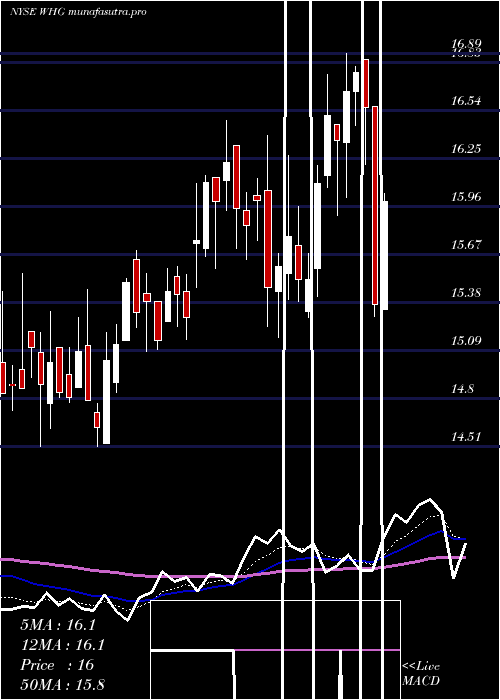Click the 16.25 price level label
Image resolution: width=500 pixels, height=700 pixels.
pyautogui.click(x=466, y=149)
